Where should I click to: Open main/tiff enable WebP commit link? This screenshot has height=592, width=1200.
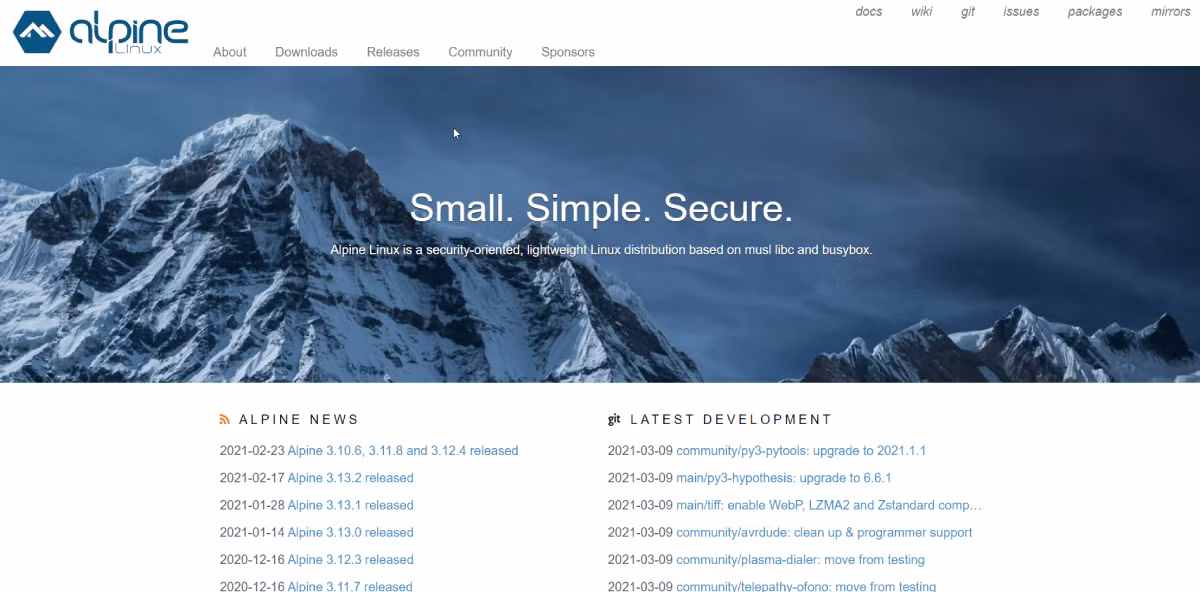829,505
